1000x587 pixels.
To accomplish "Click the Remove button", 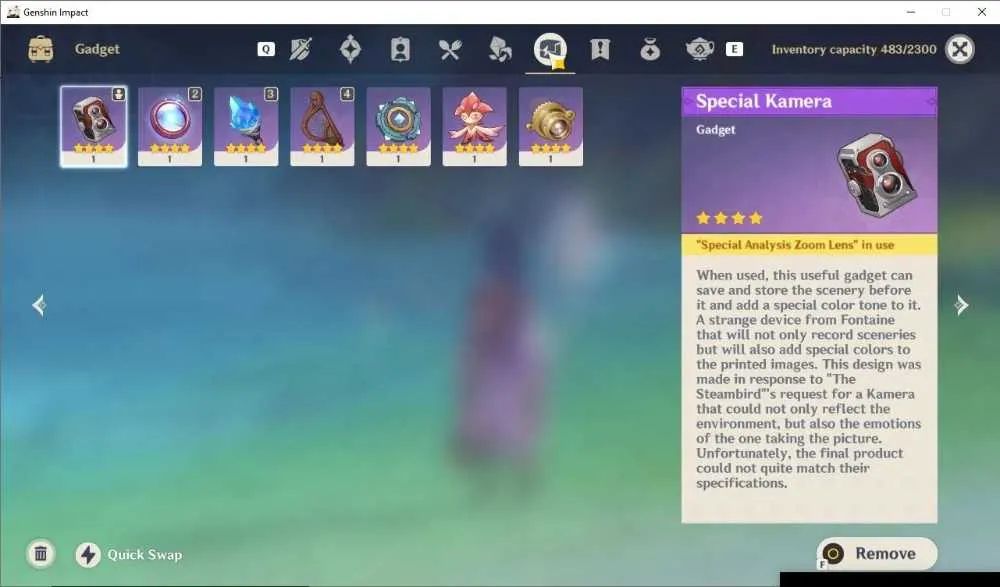I will point(878,553).
